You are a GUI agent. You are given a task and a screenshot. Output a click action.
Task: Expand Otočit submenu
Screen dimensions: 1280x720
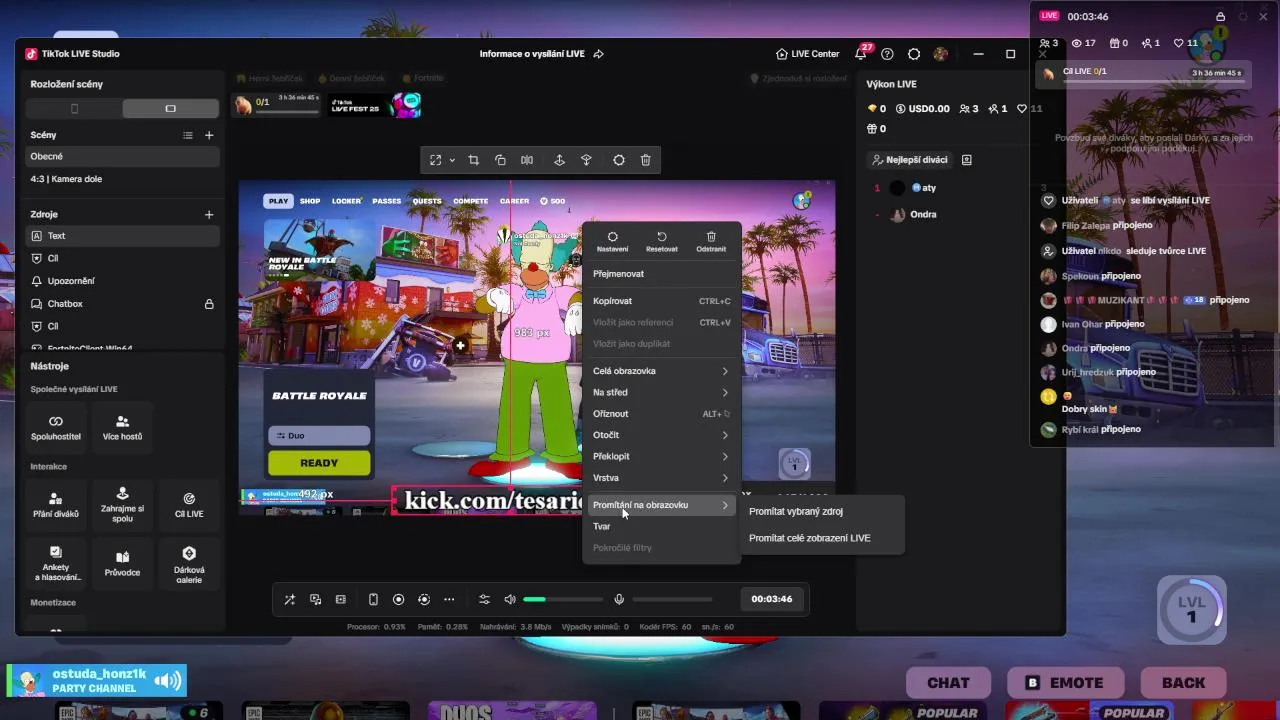662,435
